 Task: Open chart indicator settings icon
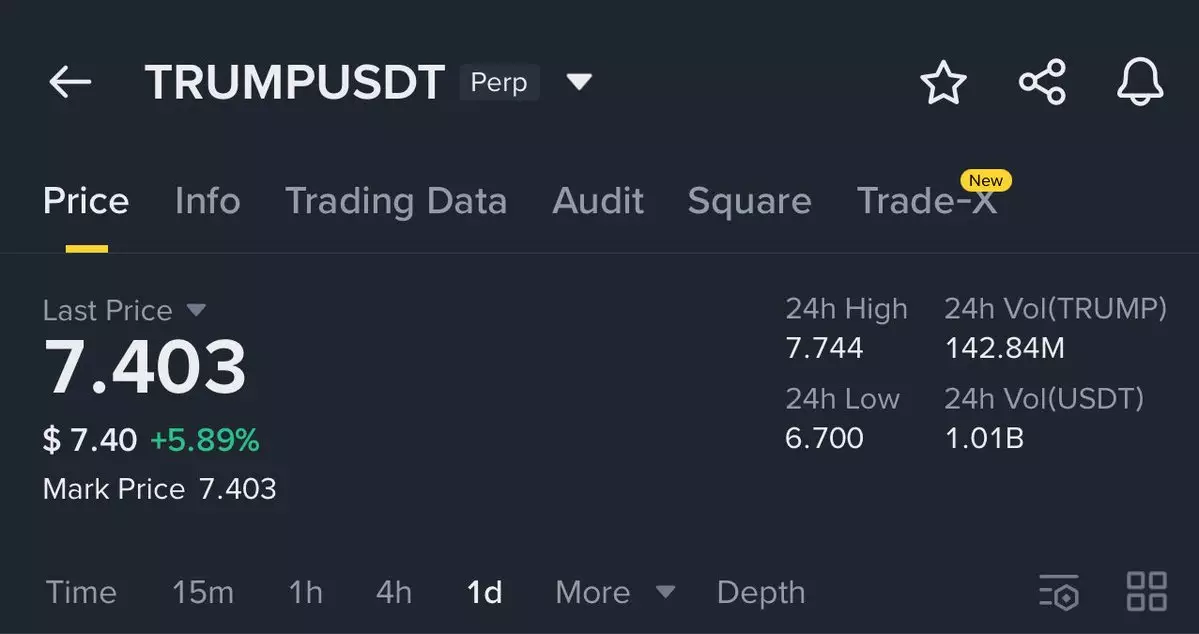1059,592
